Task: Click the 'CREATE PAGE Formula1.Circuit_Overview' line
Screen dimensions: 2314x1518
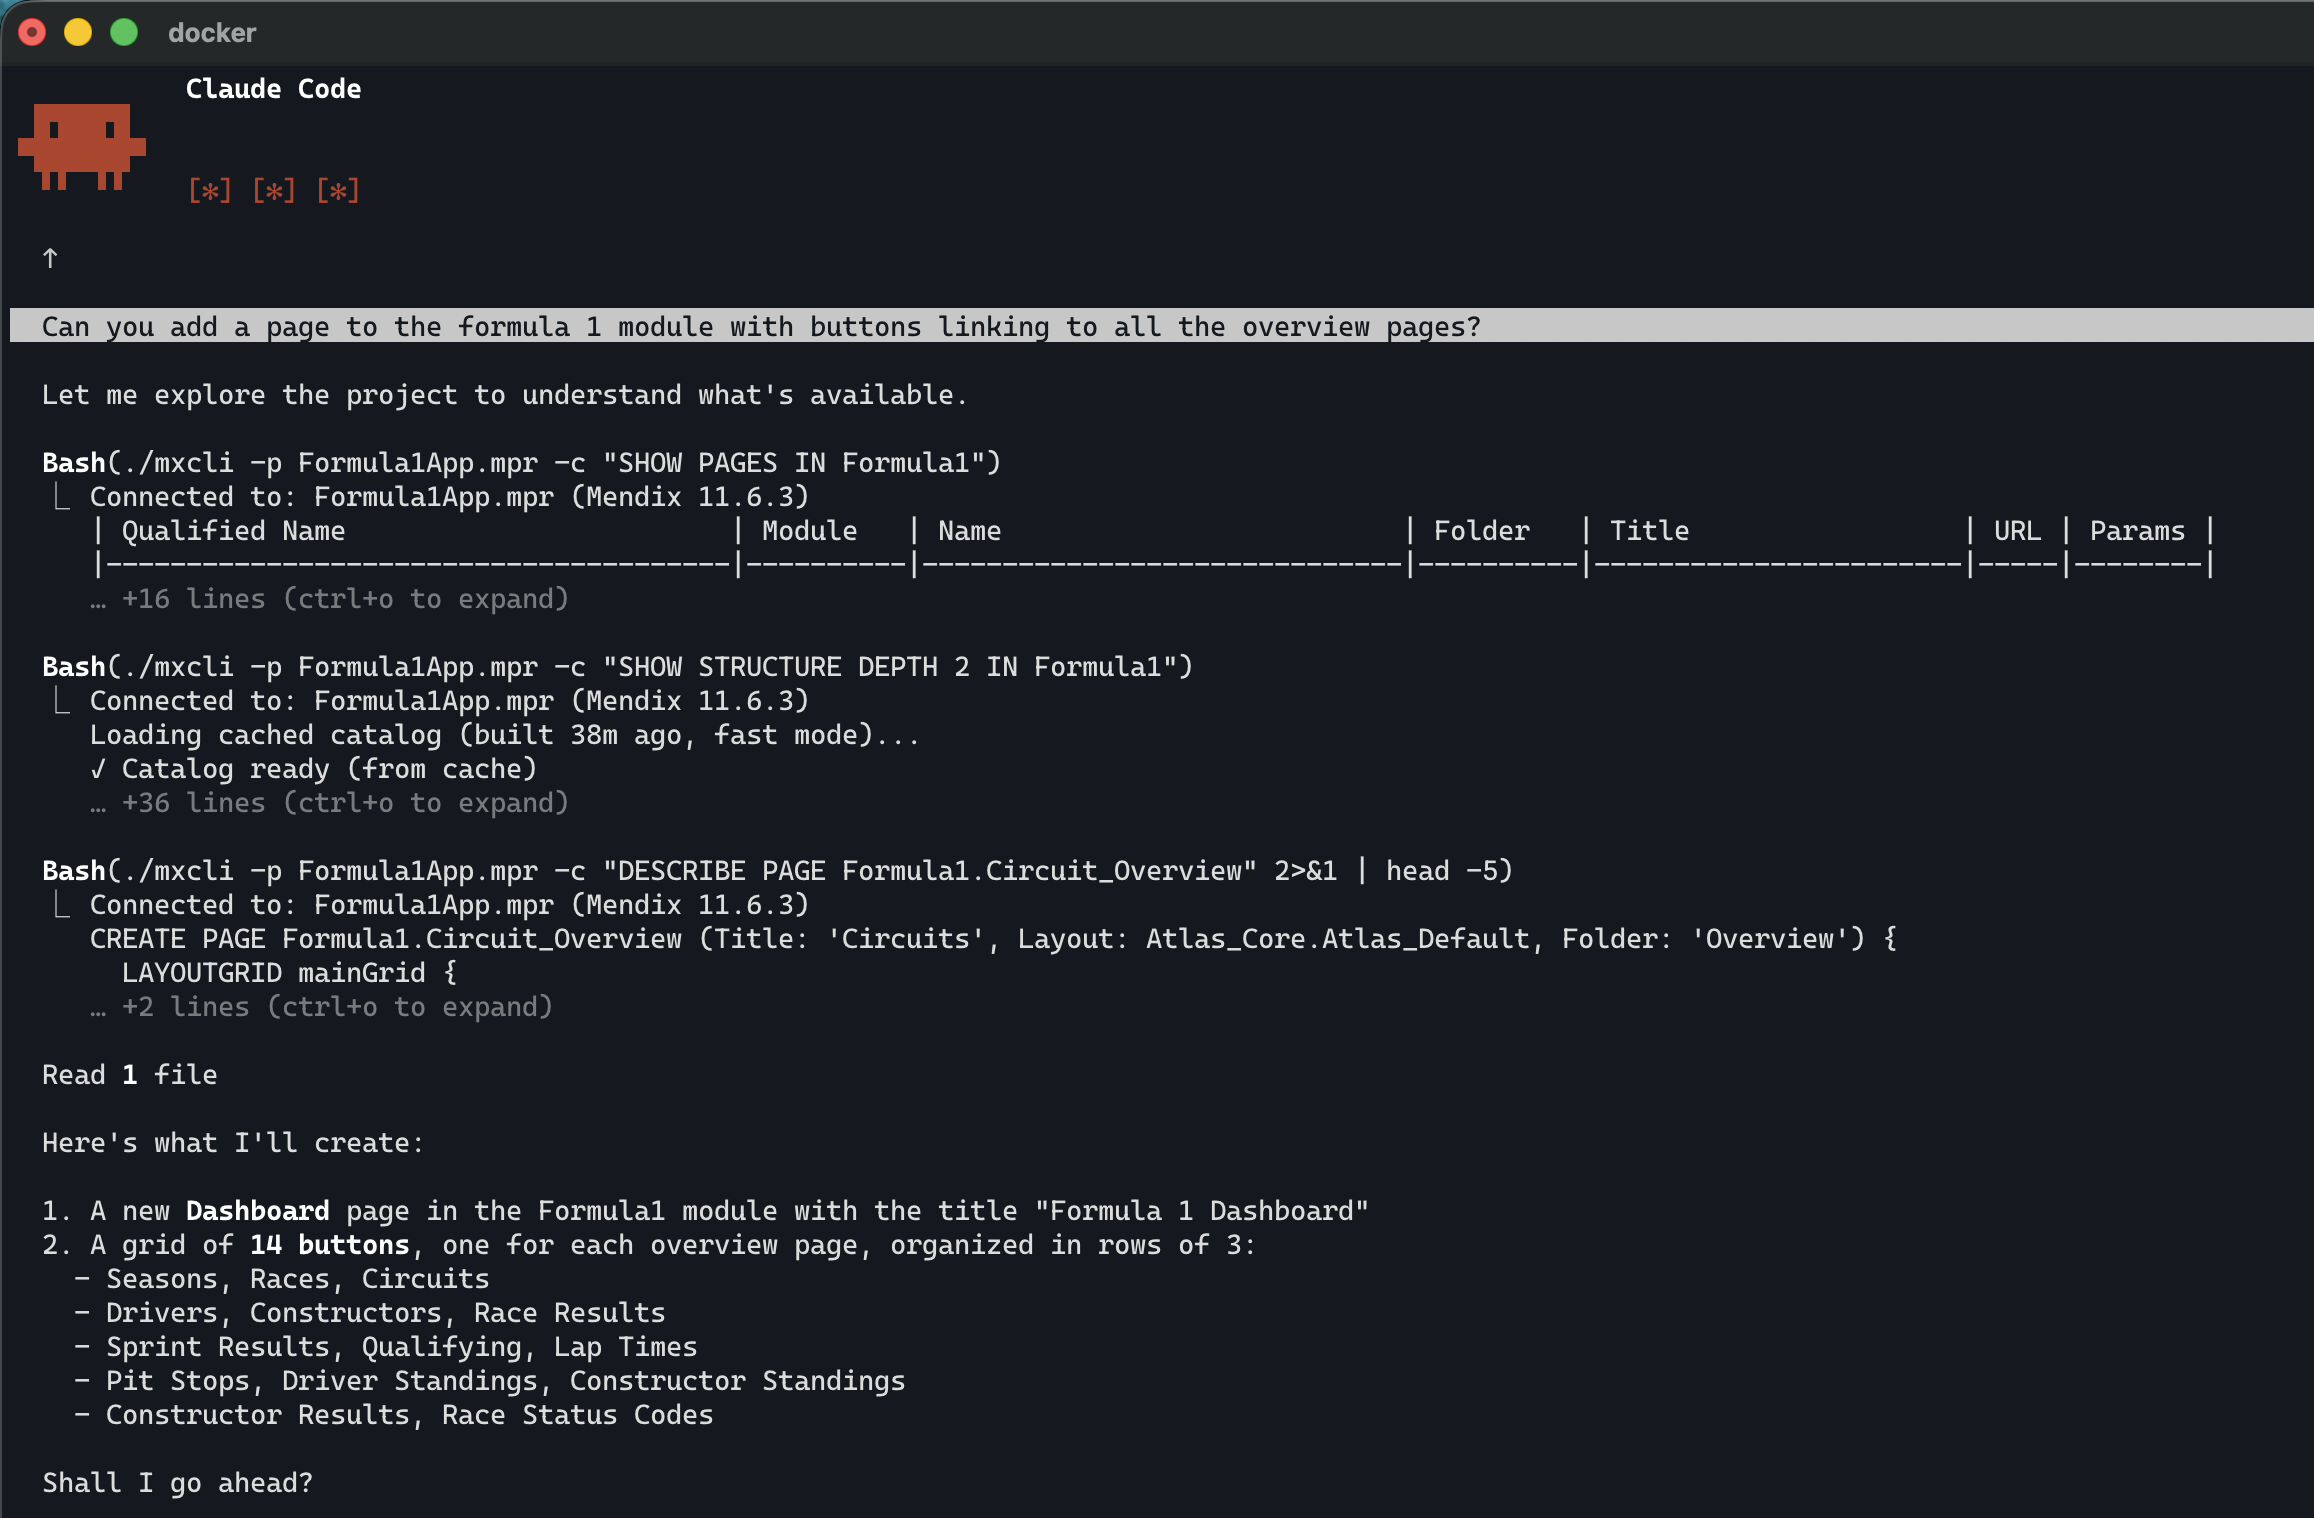Action: click(994, 939)
